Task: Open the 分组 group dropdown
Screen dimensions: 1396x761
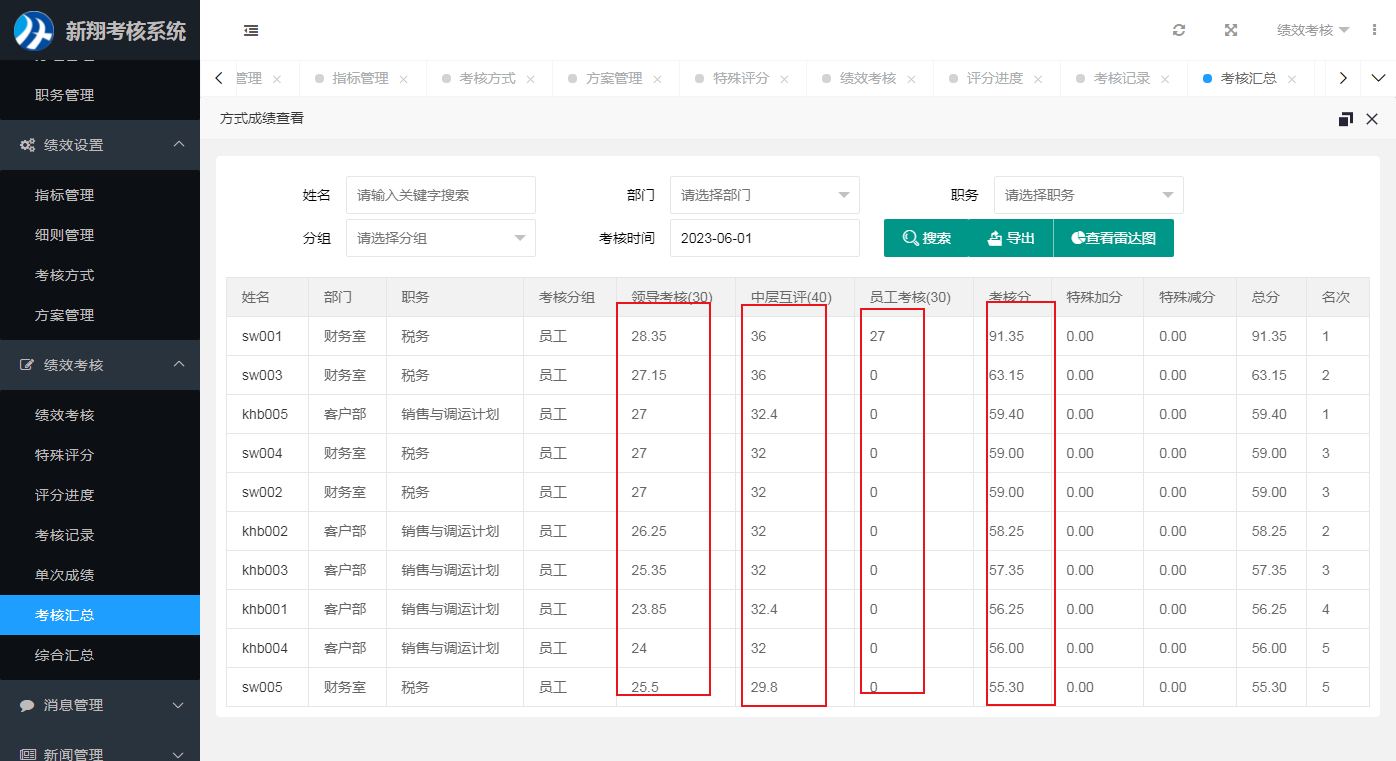Action: point(440,238)
